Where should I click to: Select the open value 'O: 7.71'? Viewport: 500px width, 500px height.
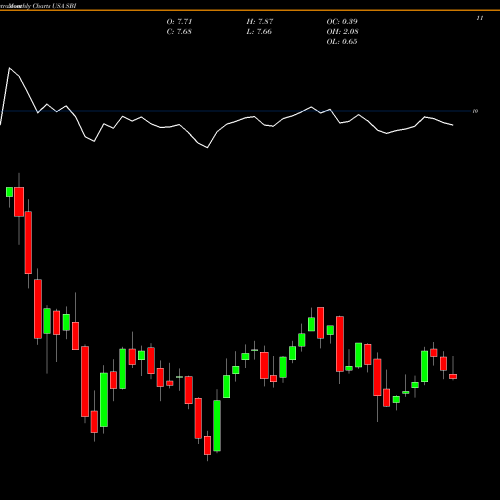coord(179,22)
